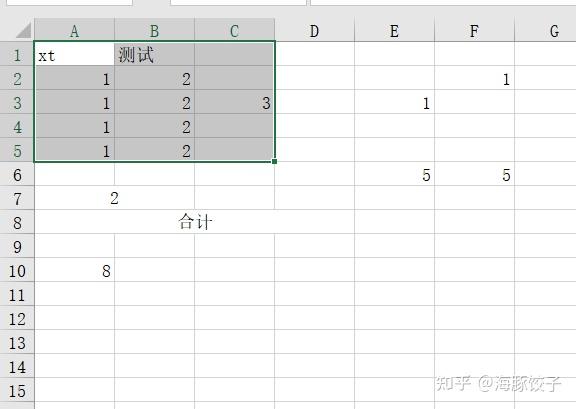576x409 pixels.
Task: Select row 10 header
Action: pyautogui.click(x=17, y=271)
